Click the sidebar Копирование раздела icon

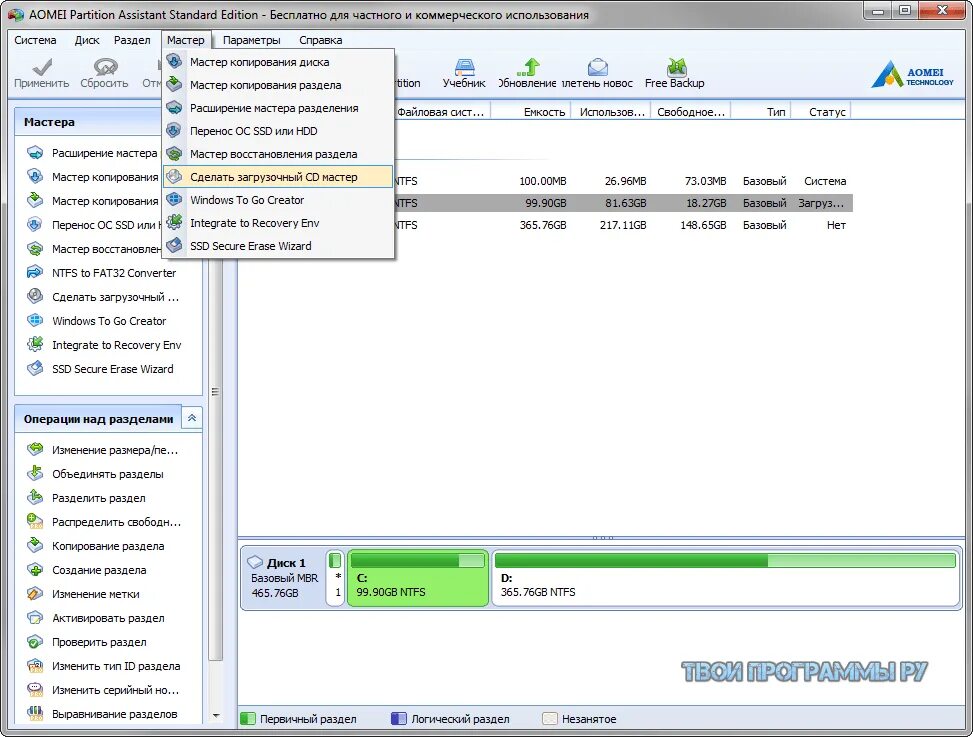(35, 545)
